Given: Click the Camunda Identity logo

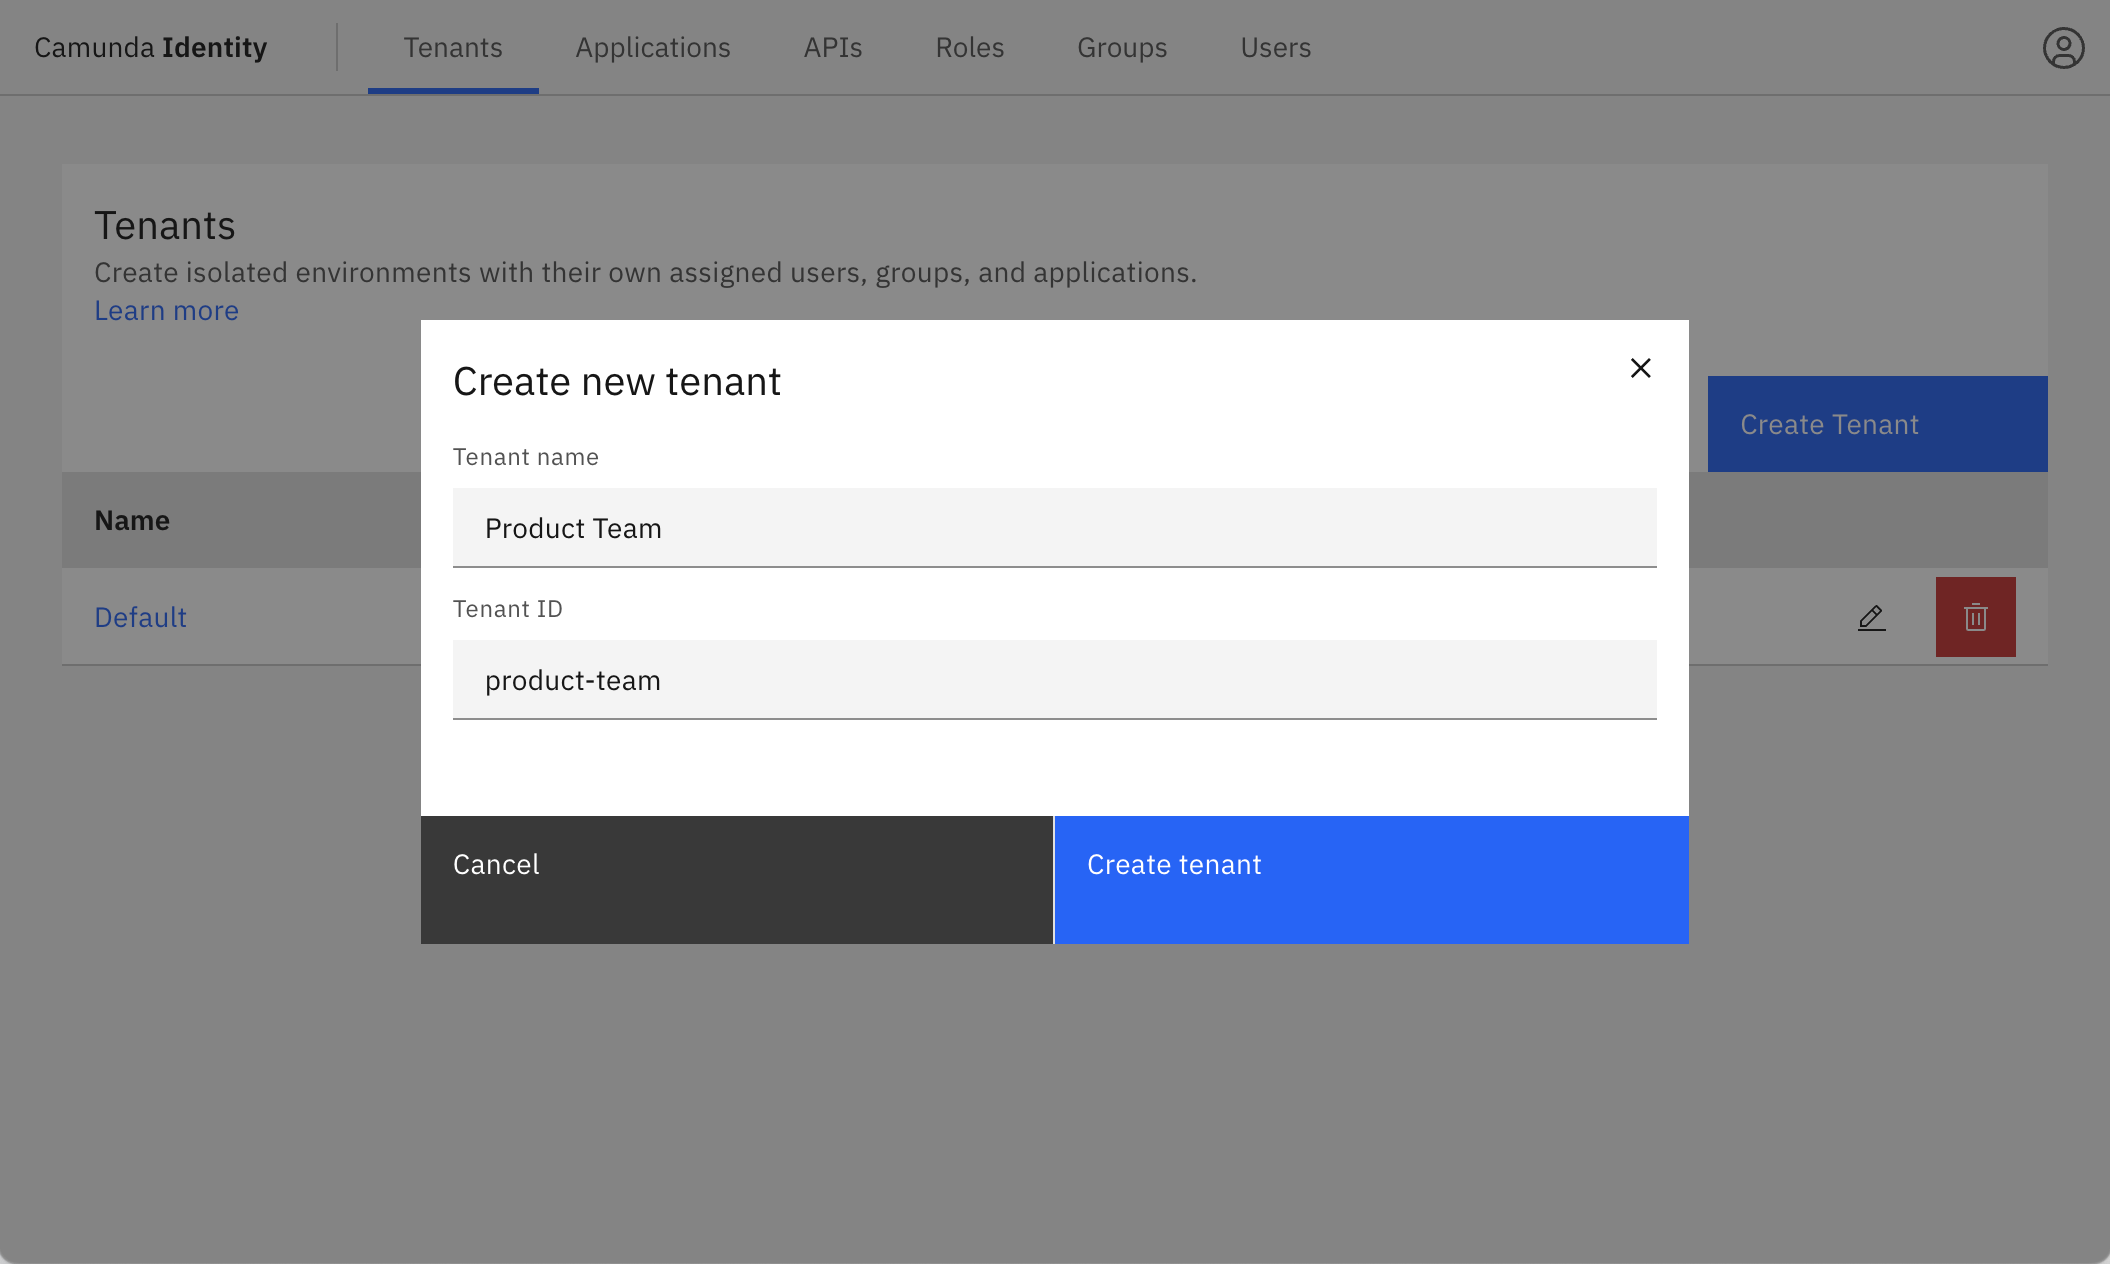Looking at the screenshot, I should click(150, 46).
